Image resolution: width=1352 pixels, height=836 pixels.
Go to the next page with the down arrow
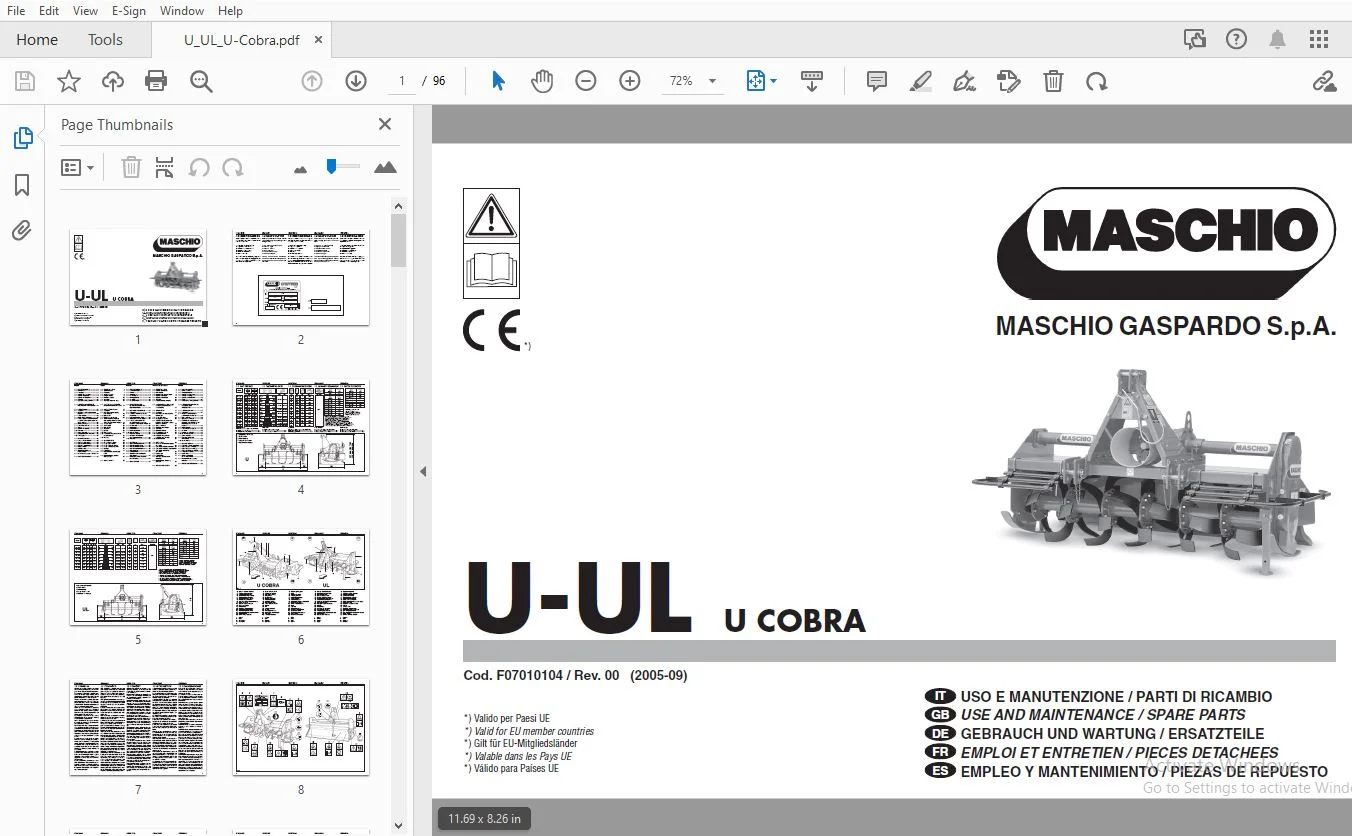(356, 81)
